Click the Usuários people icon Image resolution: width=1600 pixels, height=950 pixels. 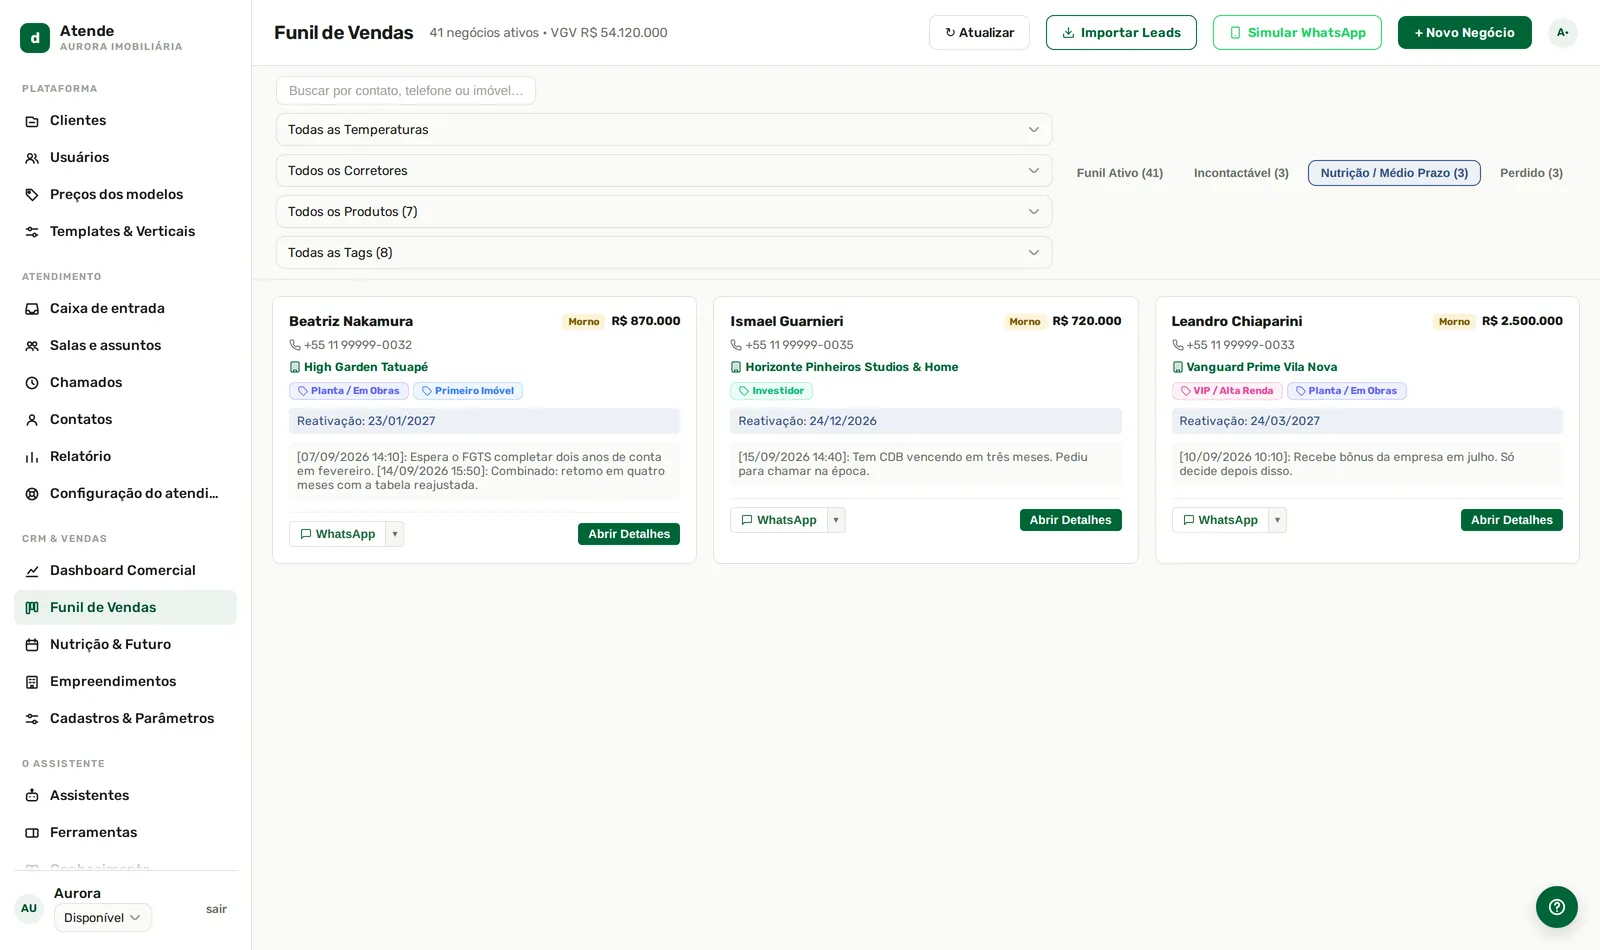click(32, 158)
